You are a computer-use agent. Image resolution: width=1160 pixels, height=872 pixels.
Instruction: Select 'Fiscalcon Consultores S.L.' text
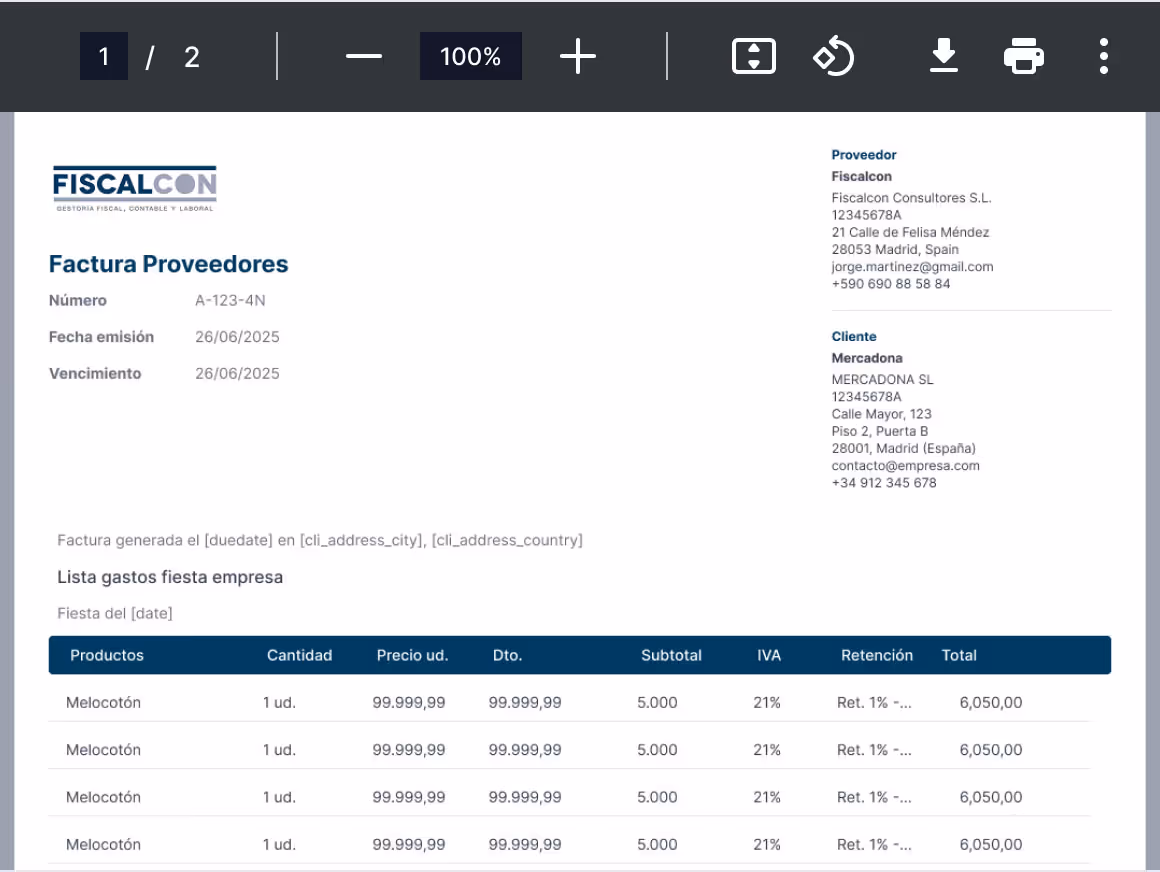(911, 197)
